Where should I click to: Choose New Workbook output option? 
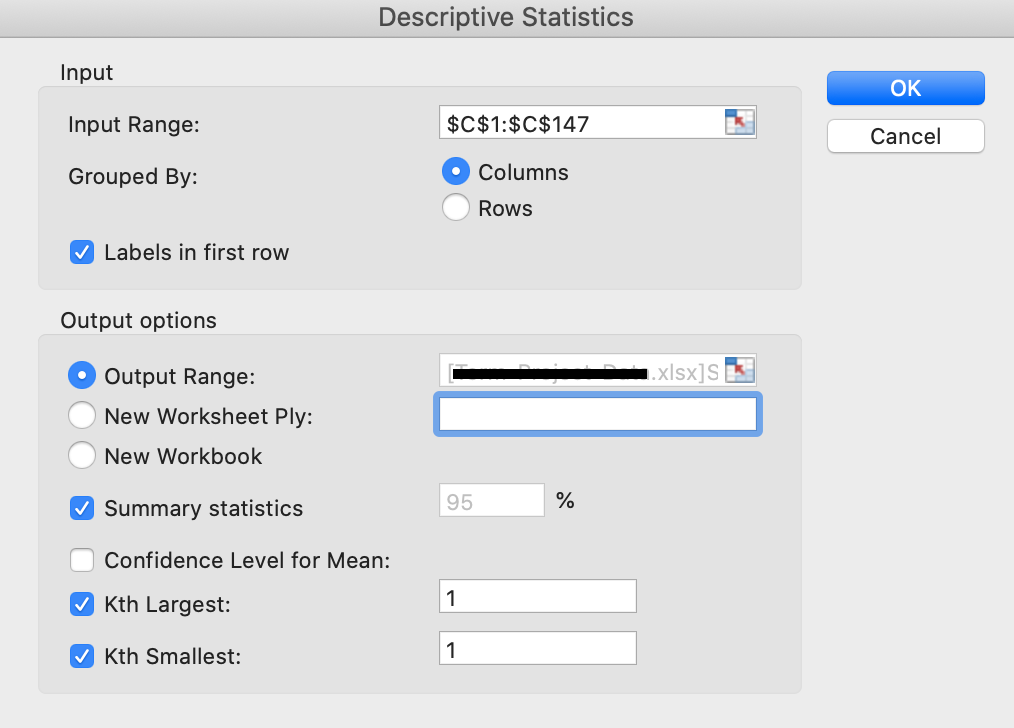pyautogui.click(x=82, y=456)
